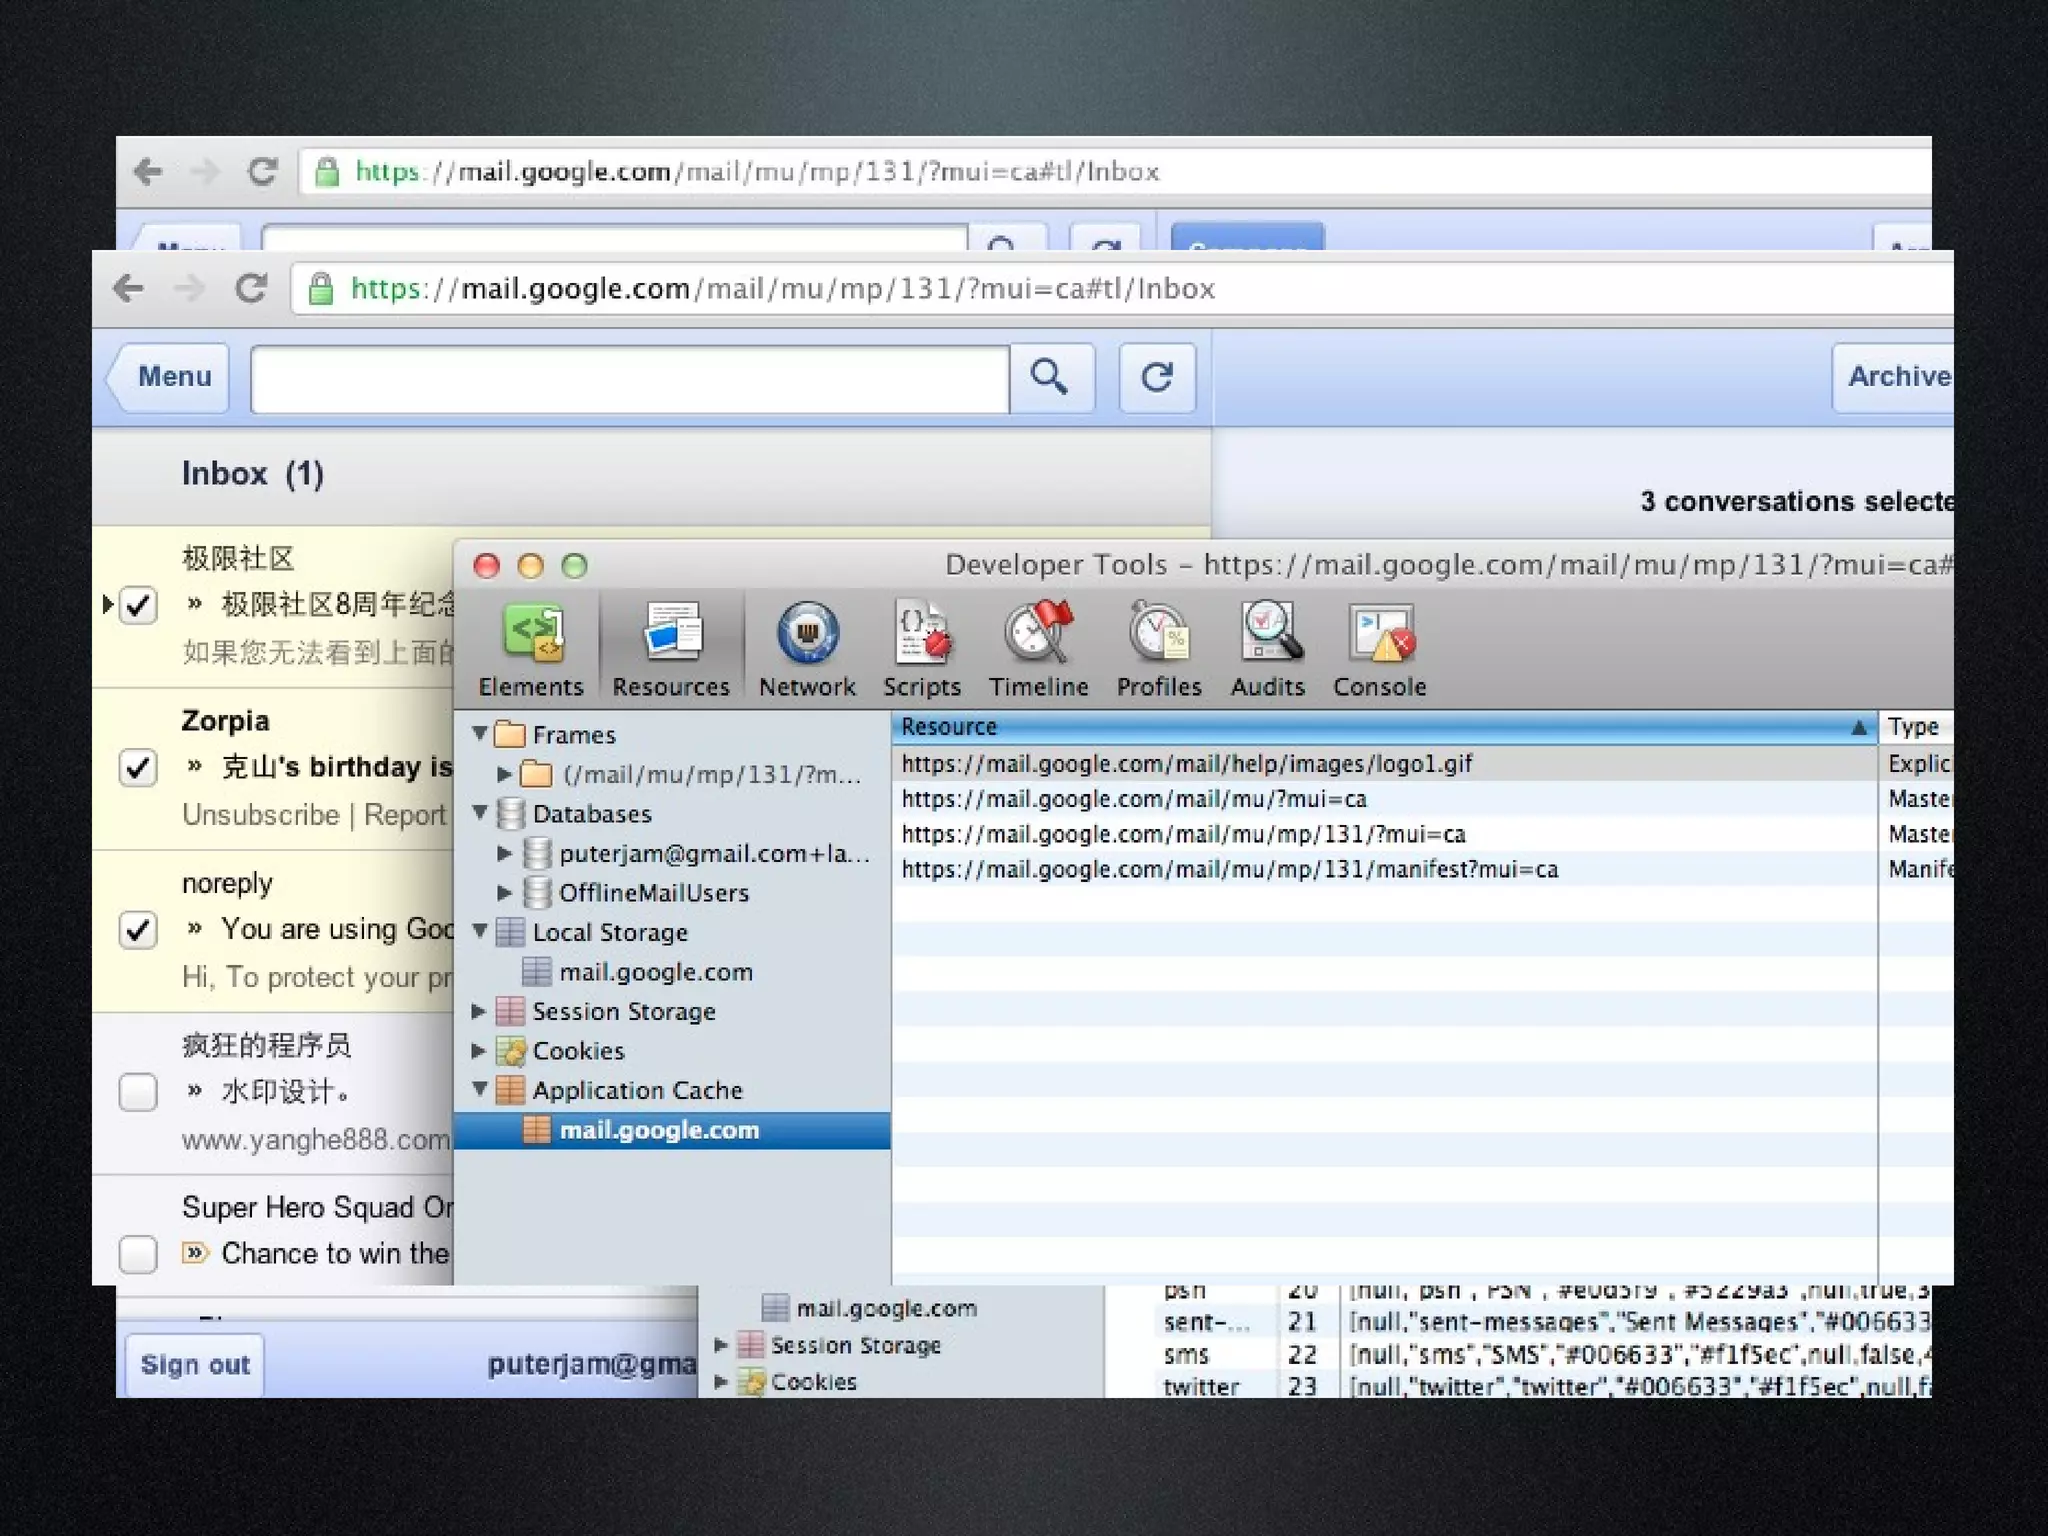Click the green padlock in front address bar
The width and height of the screenshot is (2048, 1536).
[321, 289]
